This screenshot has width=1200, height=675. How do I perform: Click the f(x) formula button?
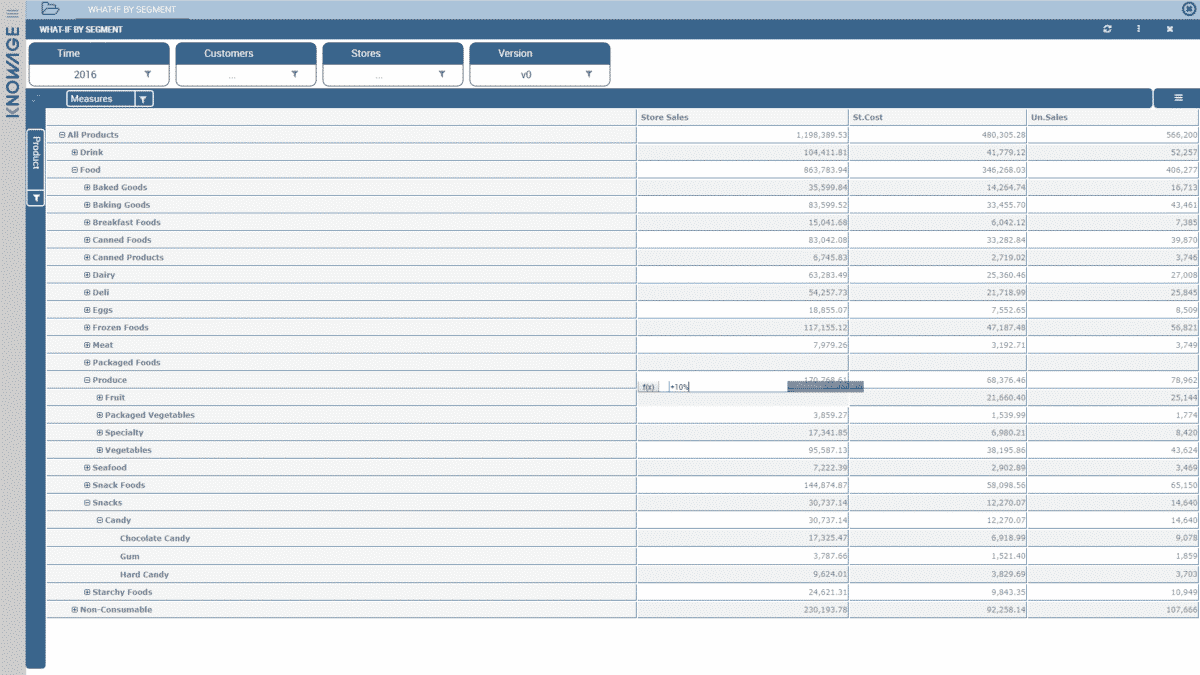[x=649, y=387]
